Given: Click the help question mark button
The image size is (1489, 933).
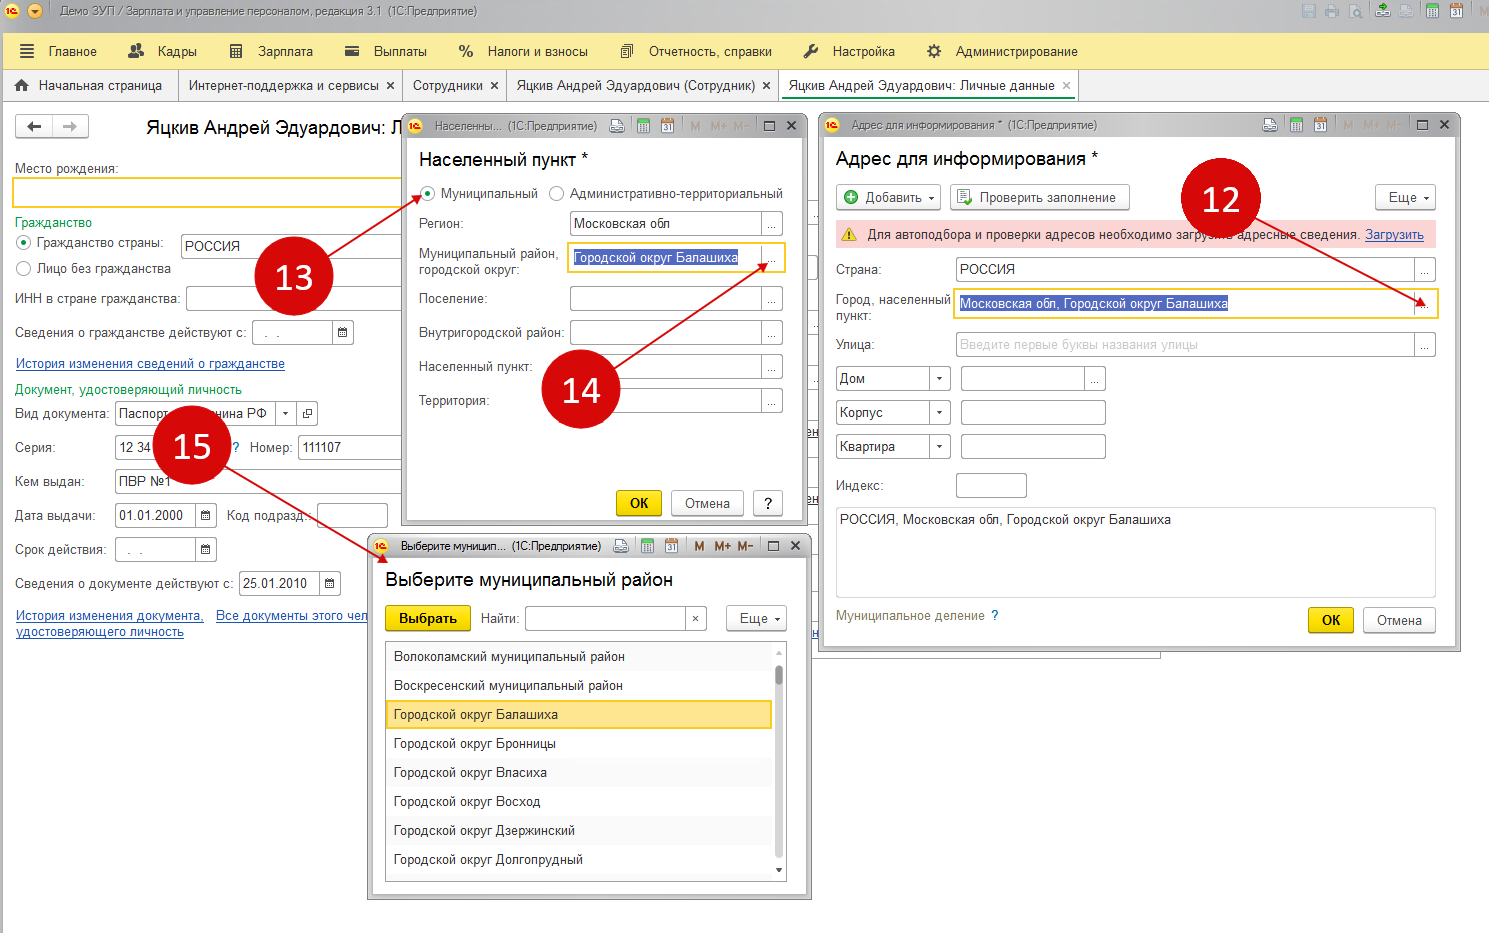Looking at the screenshot, I should (x=767, y=504).
